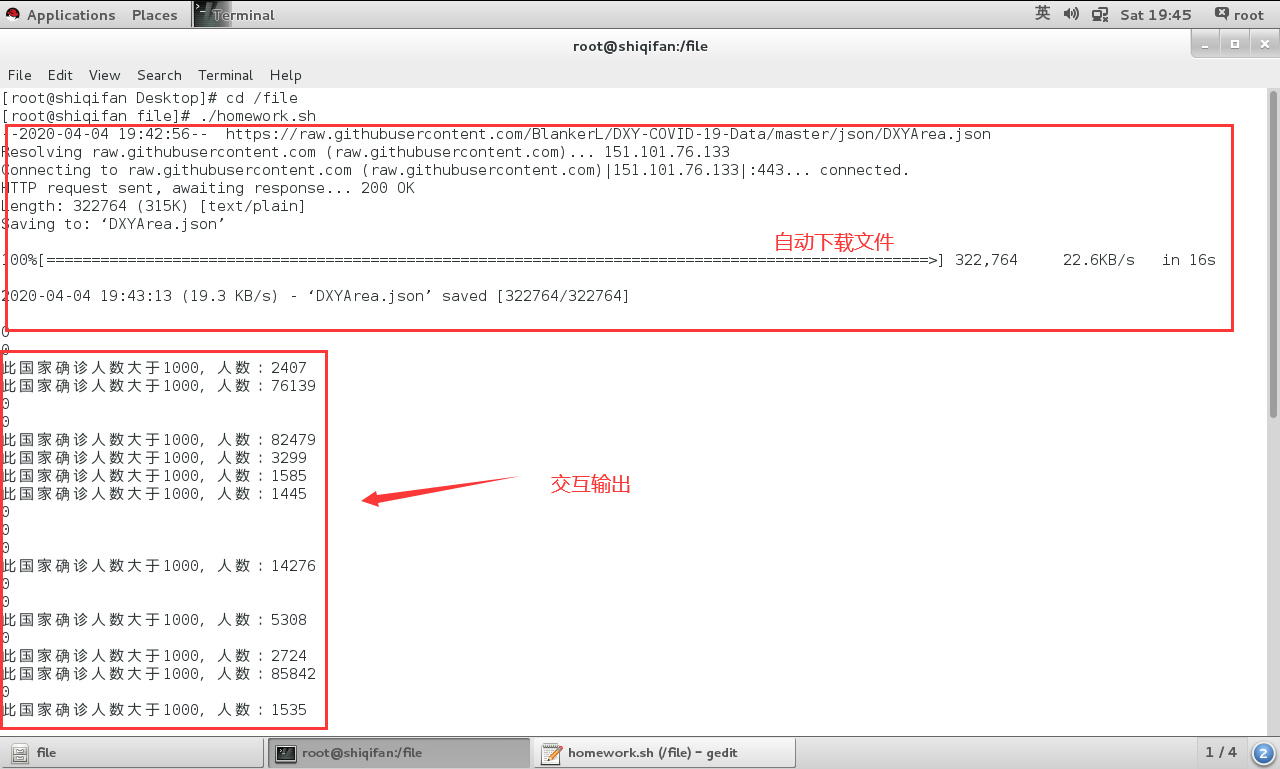Viewport: 1280px width, 769px height.
Task: Select root@shiqifan:/file taskbar entry
Action: click(399, 753)
